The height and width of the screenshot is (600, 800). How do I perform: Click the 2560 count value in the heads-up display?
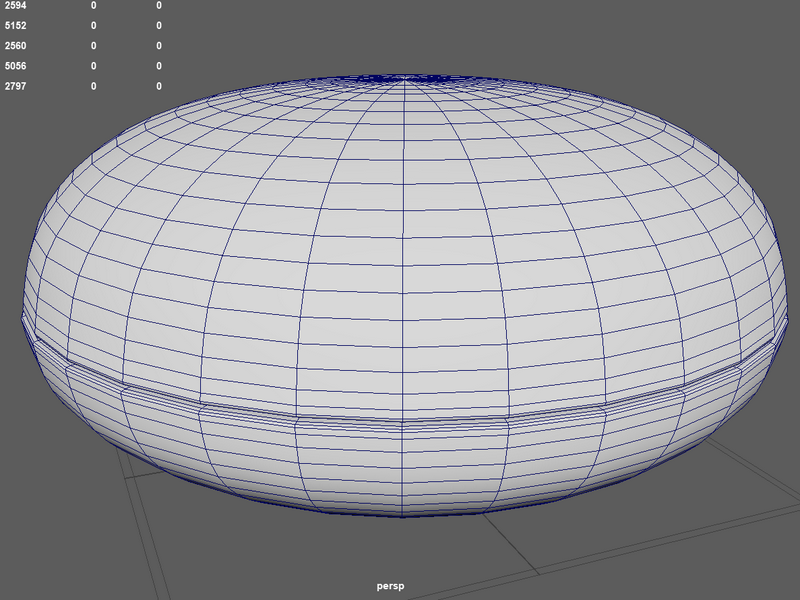click(15, 46)
